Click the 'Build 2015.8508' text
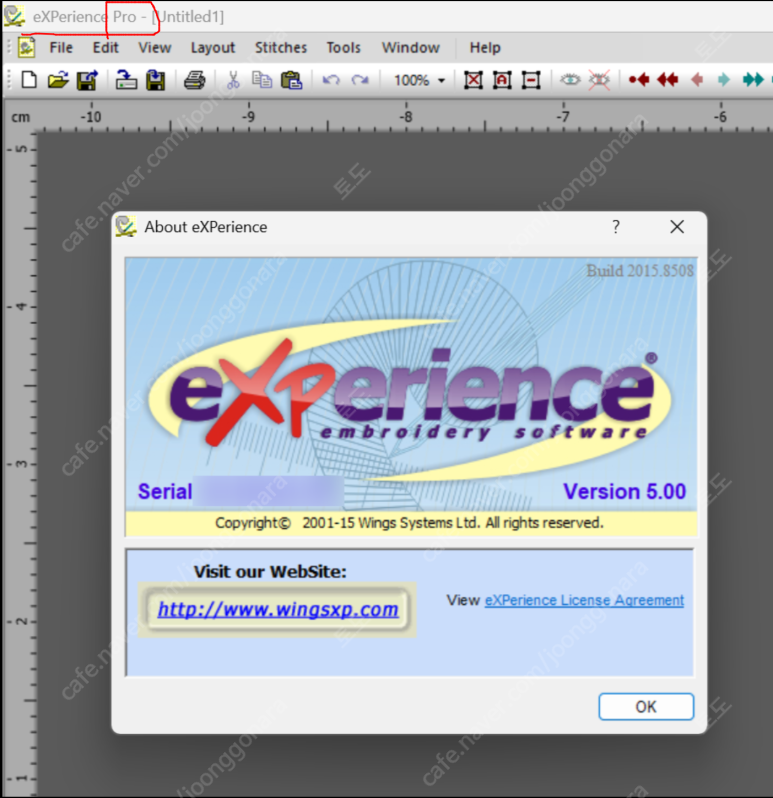Screen dimensions: 773x798 click(640, 271)
